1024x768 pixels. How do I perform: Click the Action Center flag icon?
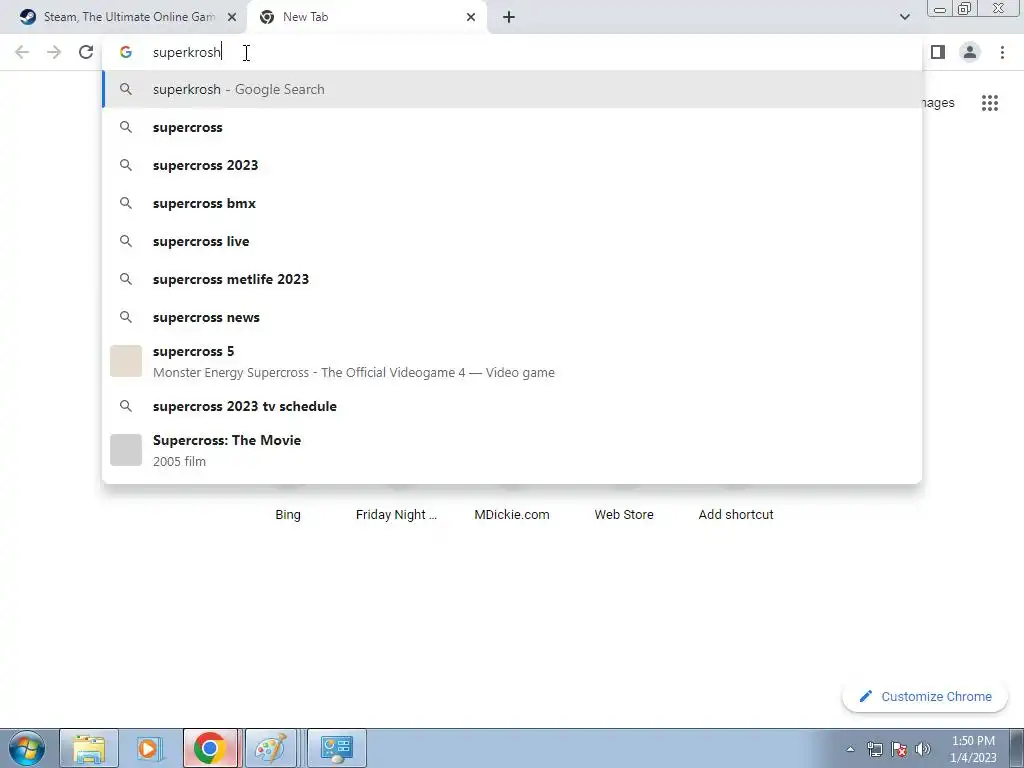pyautogui.click(x=899, y=749)
